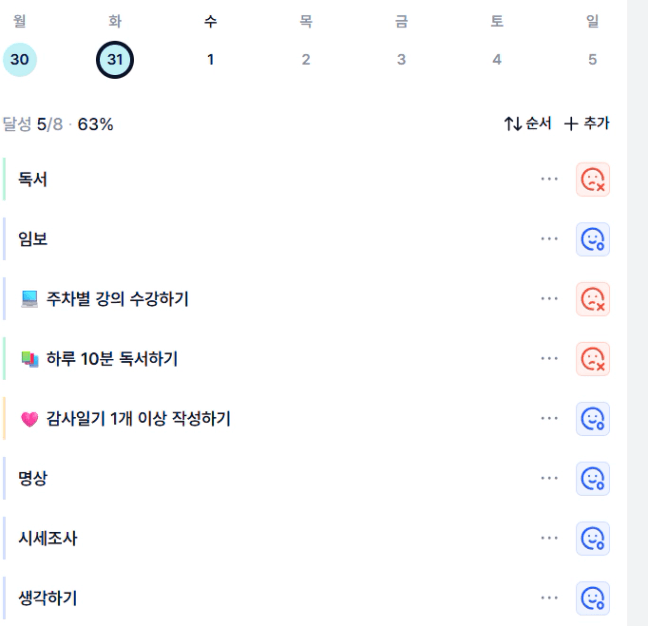Viewport: 648px width, 626px height.
Task: Toggle the 임보 habit completion face icon
Action: [593, 239]
